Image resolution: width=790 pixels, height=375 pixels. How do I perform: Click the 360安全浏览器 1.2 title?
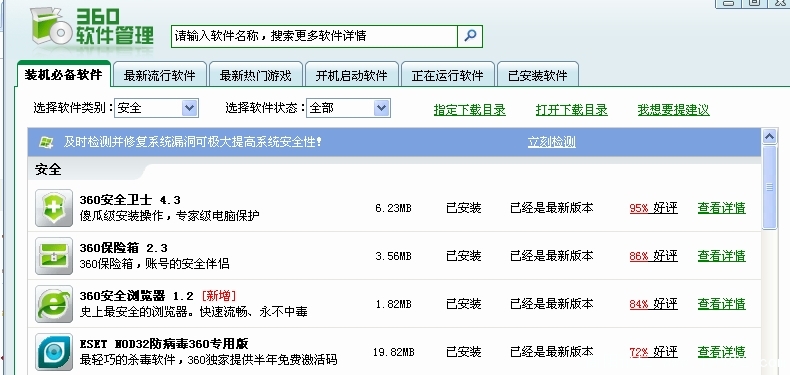click(137, 296)
